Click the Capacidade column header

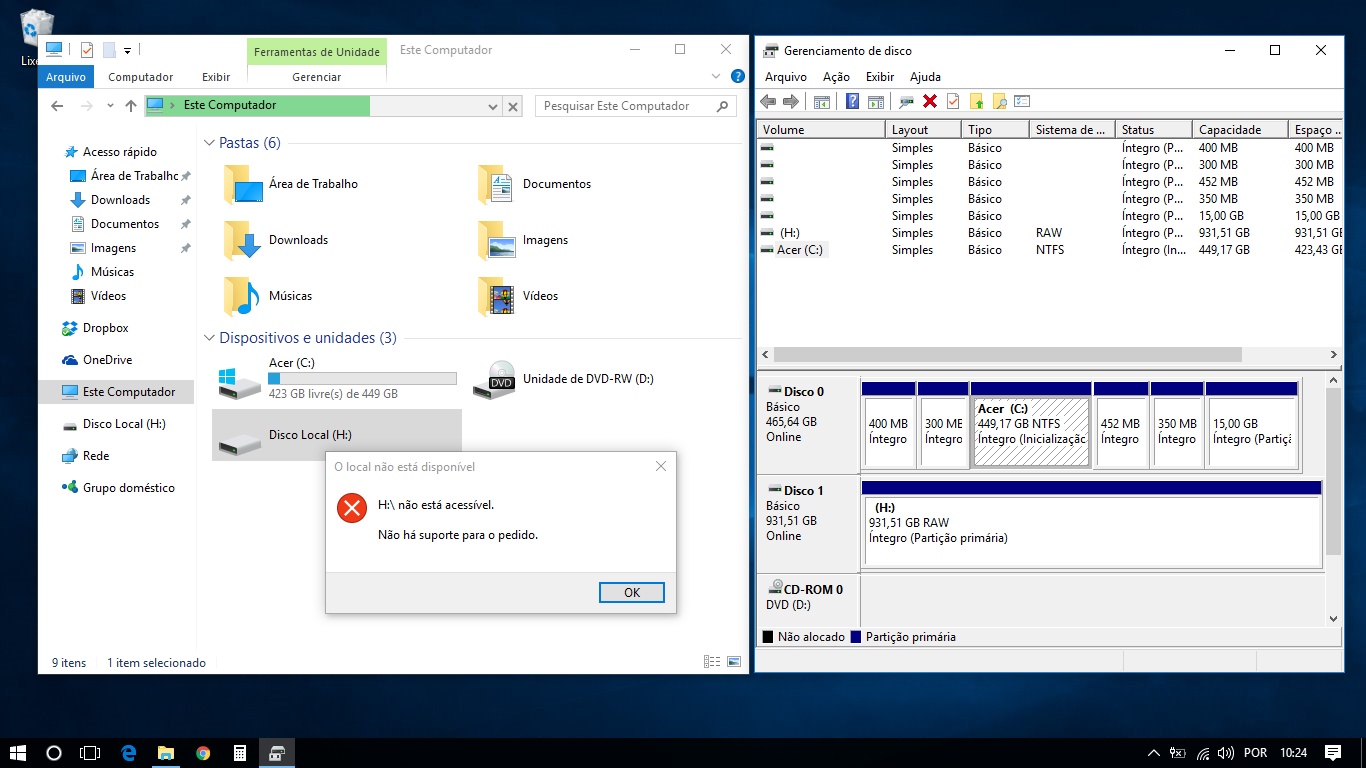(x=1240, y=129)
